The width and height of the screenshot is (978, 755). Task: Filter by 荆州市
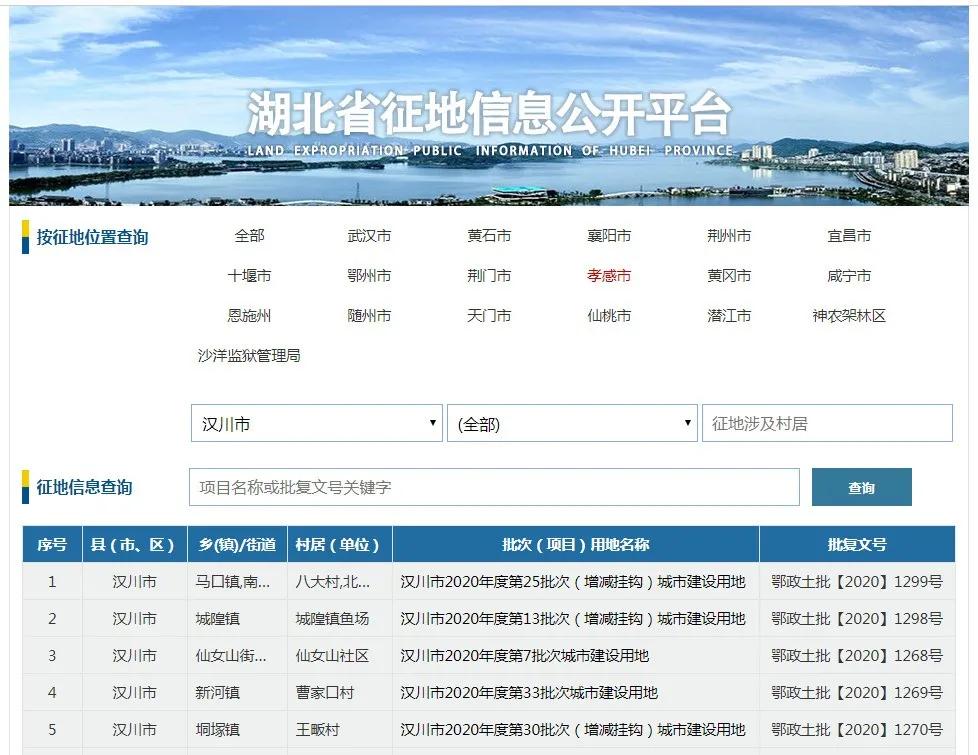click(729, 236)
